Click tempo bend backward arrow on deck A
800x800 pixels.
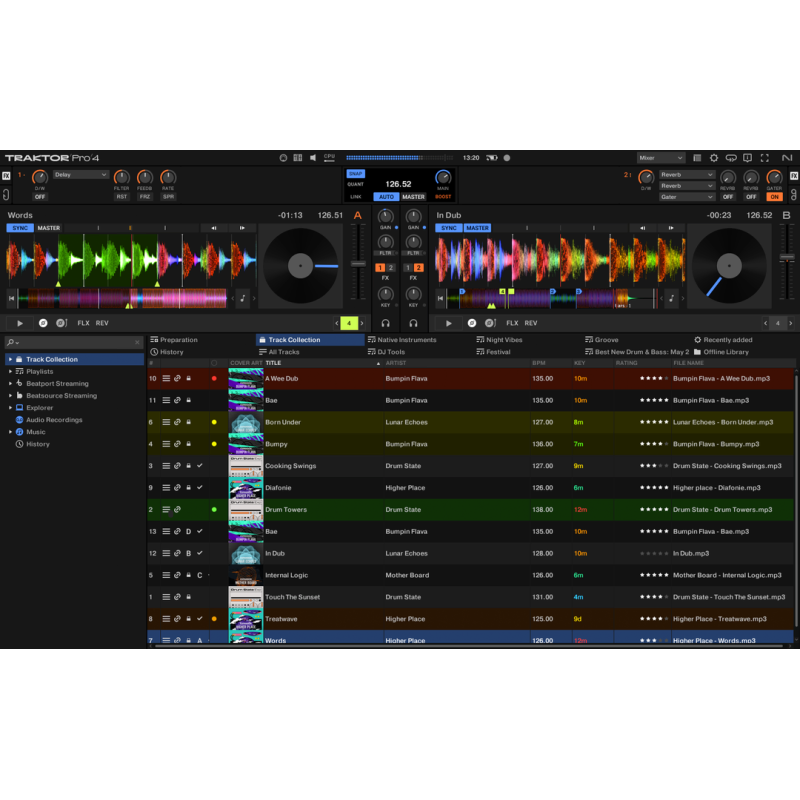click(214, 228)
